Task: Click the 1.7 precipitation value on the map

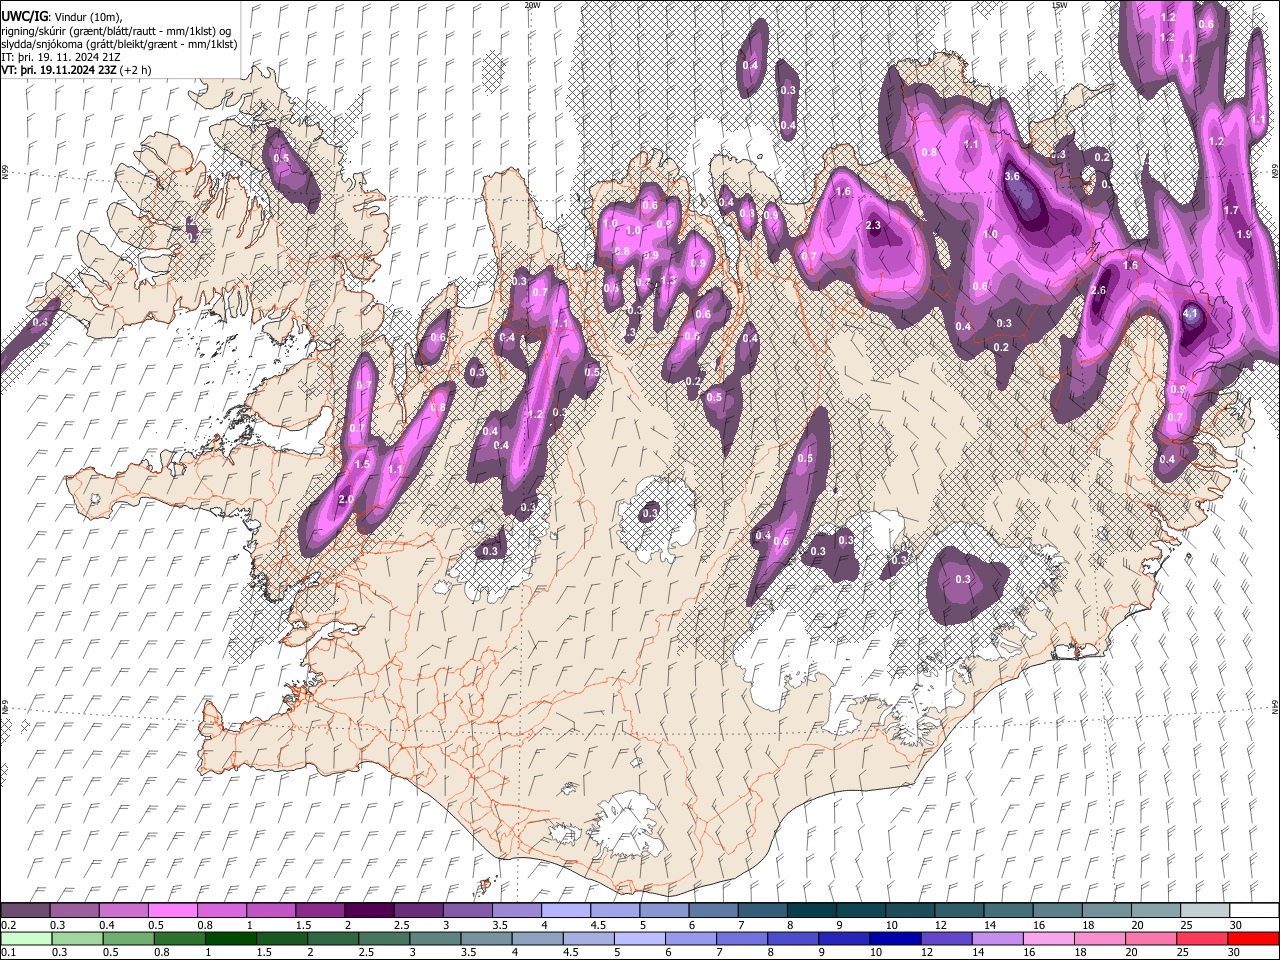Action: click(x=1231, y=211)
